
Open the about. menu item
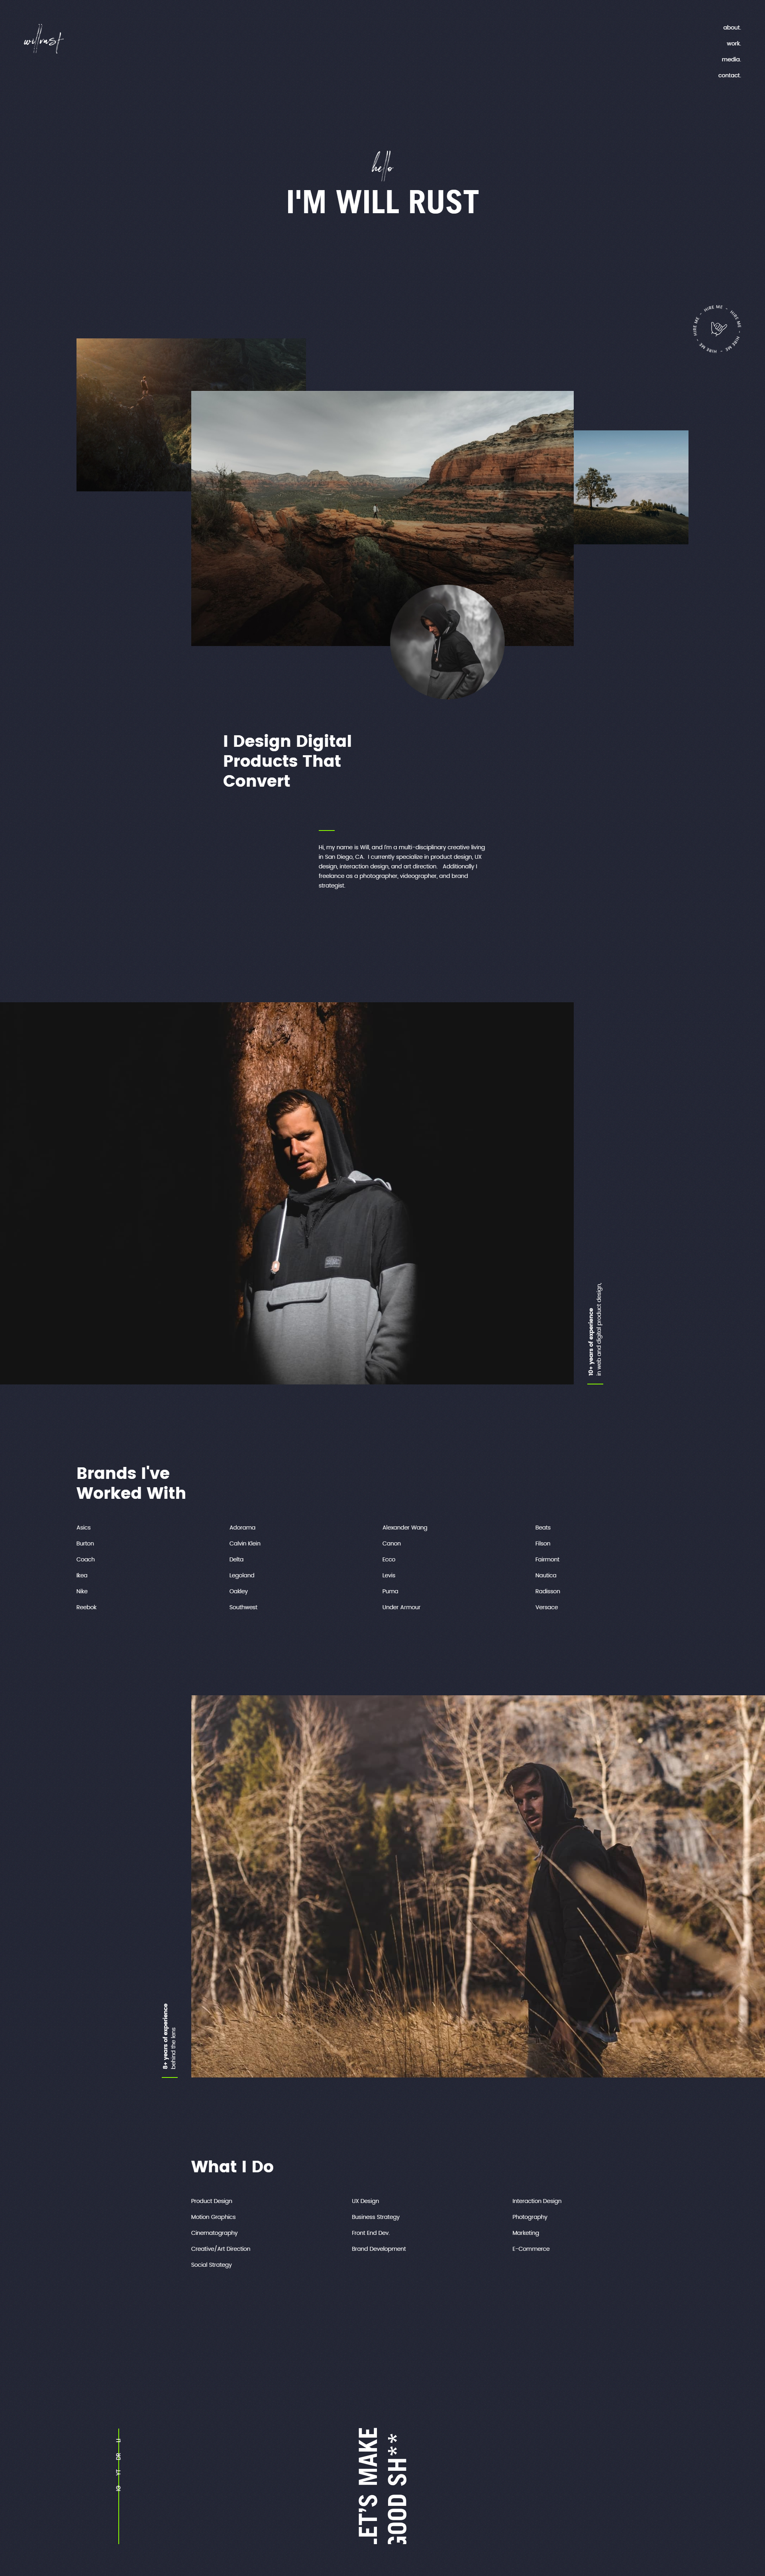pos(732,28)
